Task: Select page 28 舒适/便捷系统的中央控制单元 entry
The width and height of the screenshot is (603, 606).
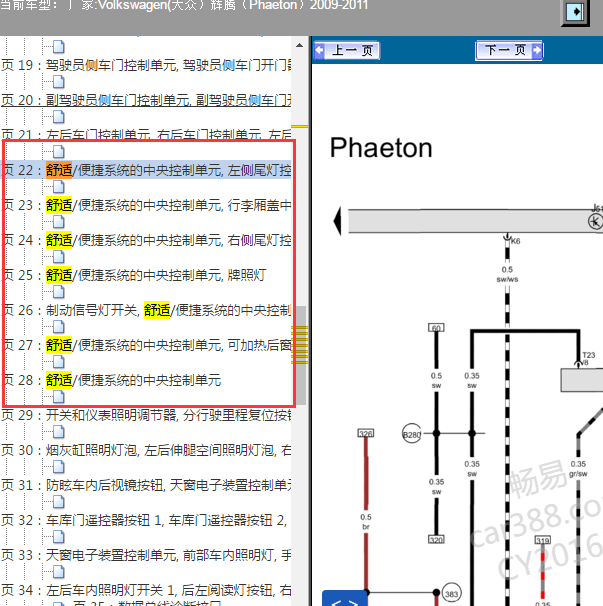Action: point(111,380)
